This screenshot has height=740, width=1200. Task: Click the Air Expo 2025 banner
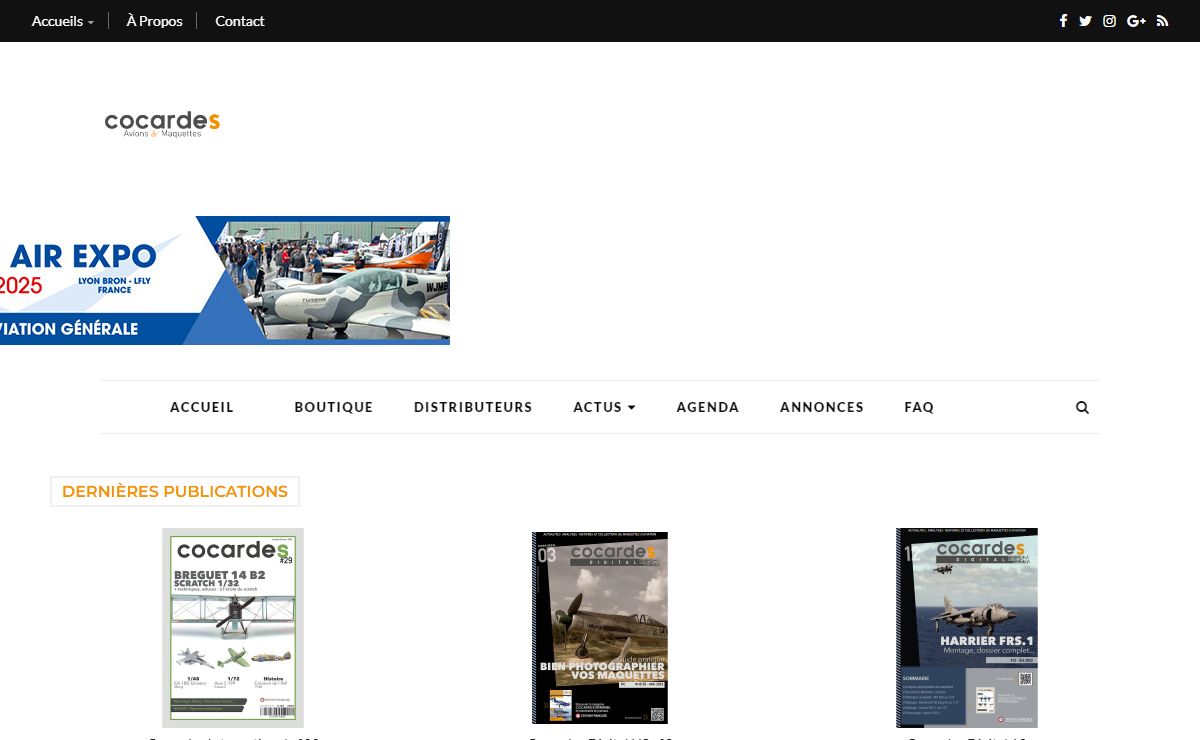225,280
